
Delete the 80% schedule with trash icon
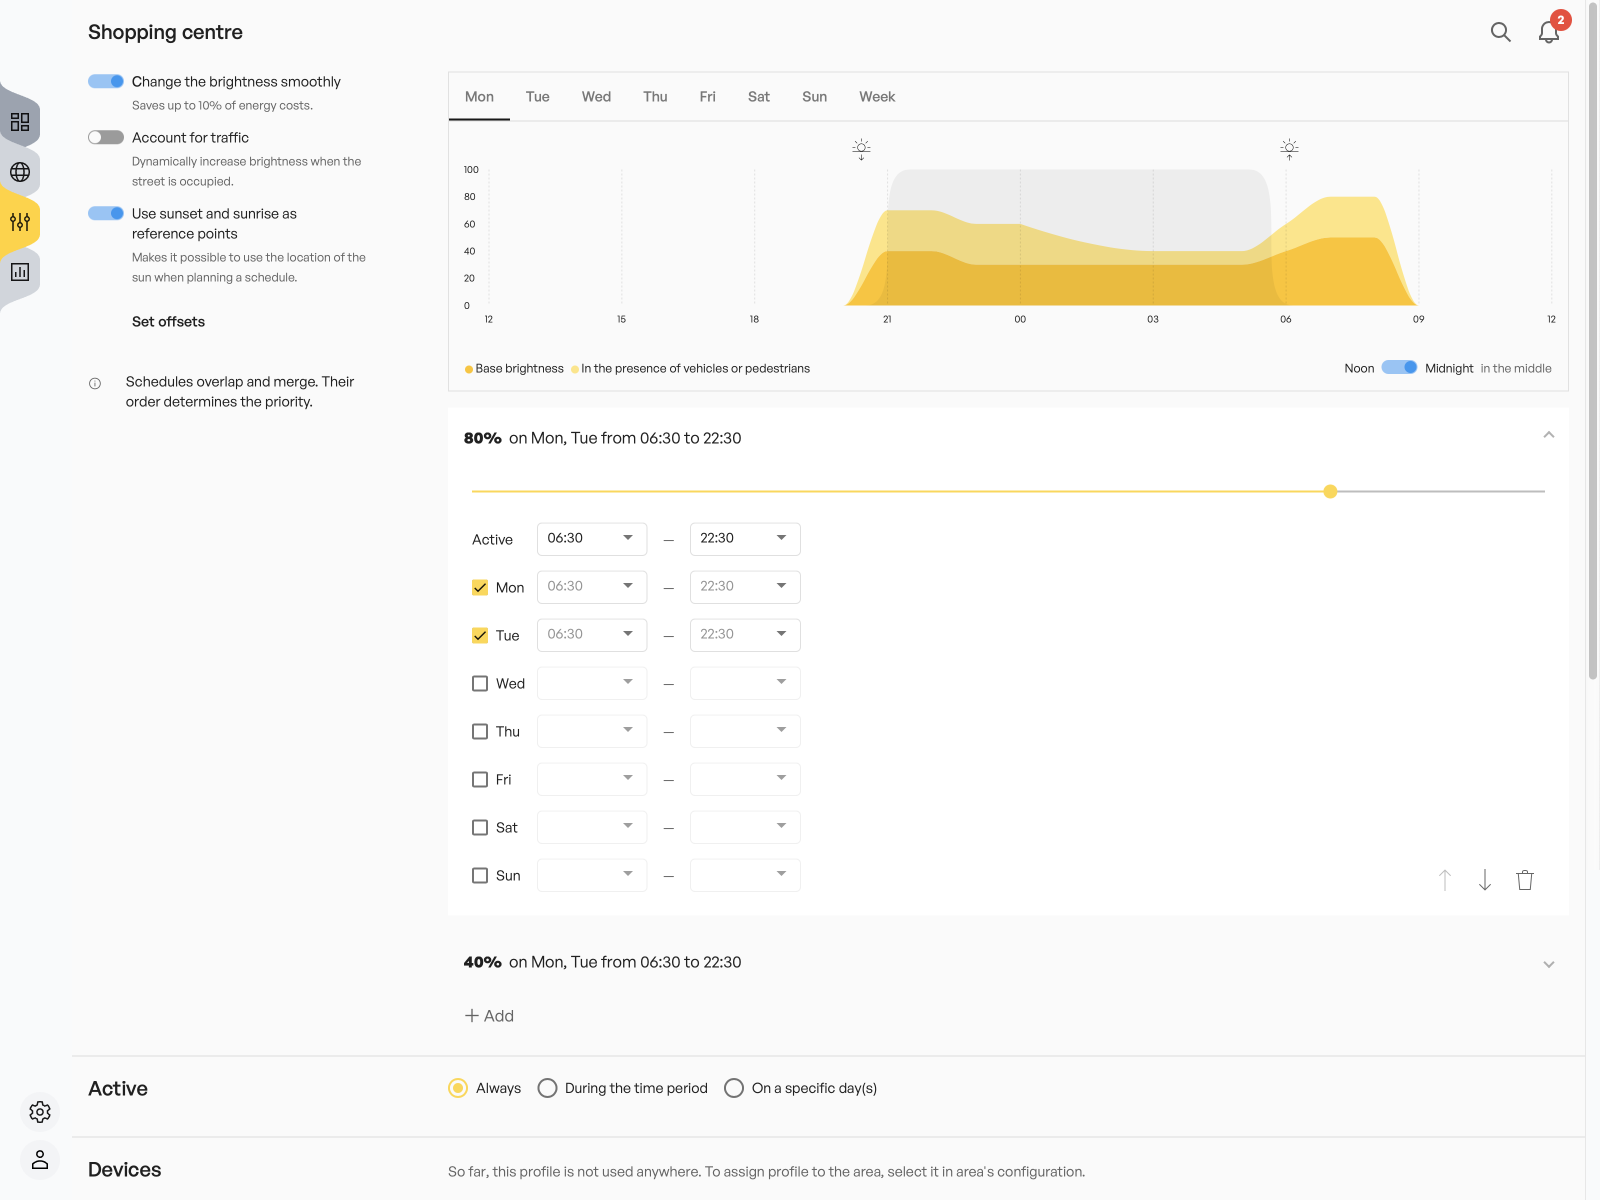point(1525,880)
